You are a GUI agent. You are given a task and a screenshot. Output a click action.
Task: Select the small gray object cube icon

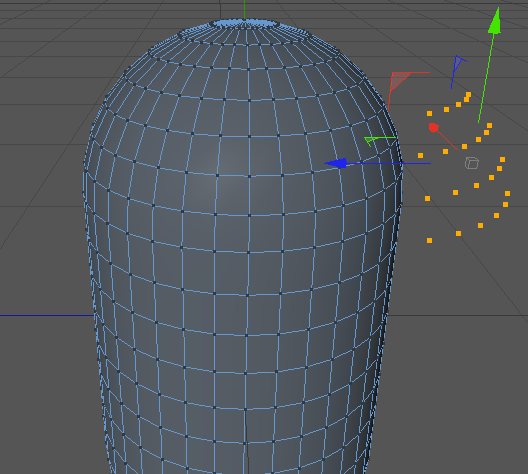472,163
